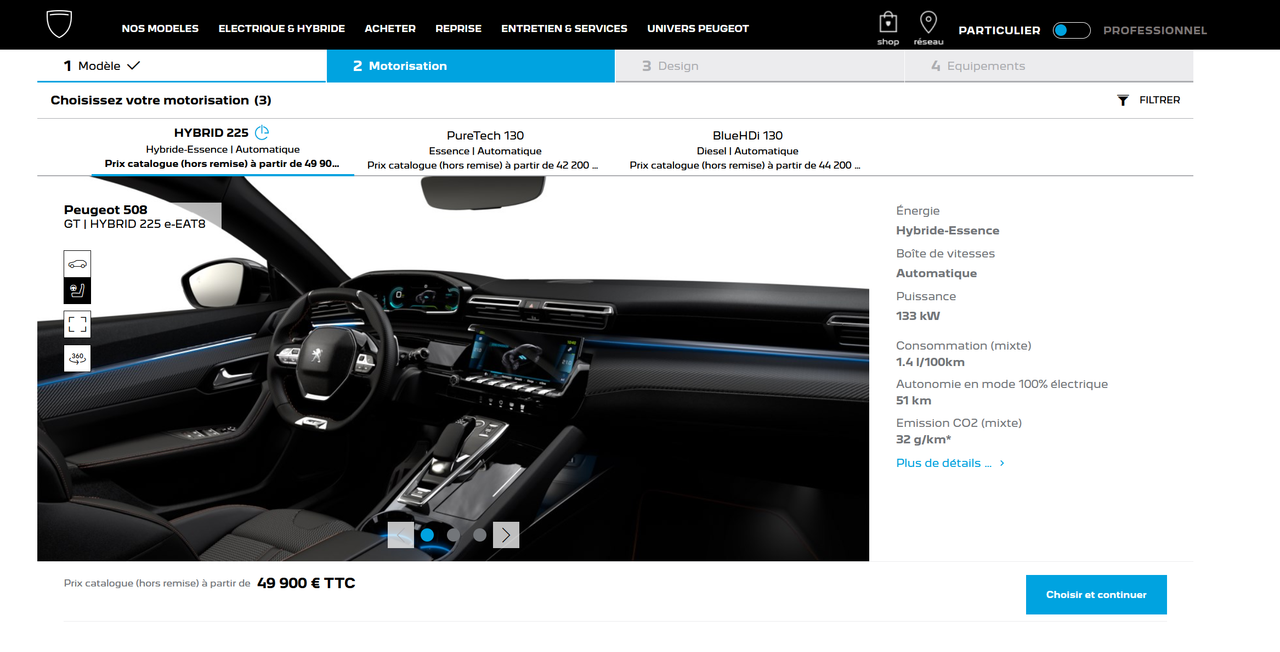Select the HYBRID 225 engine option

pyautogui.click(x=222, y=148)
